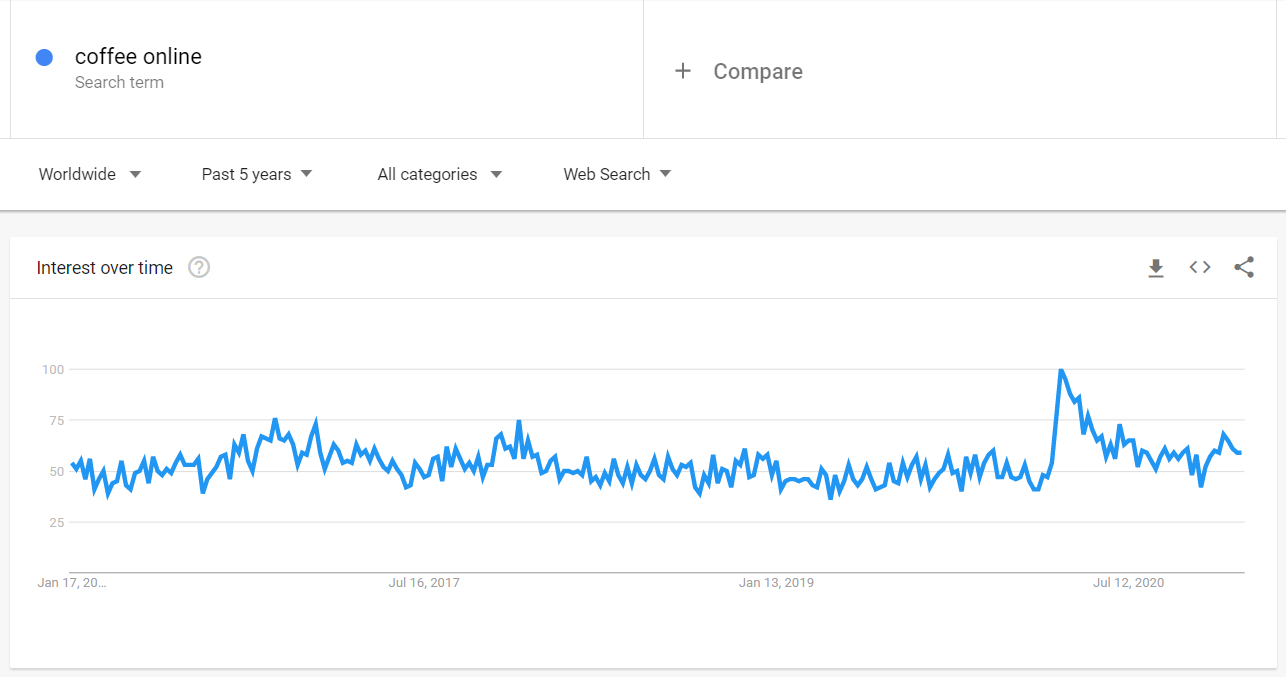Image resolution: width=1286 pixels, height=677 pixels.
Task: Add a comparison term via Compare
Action: click(757, 70)
